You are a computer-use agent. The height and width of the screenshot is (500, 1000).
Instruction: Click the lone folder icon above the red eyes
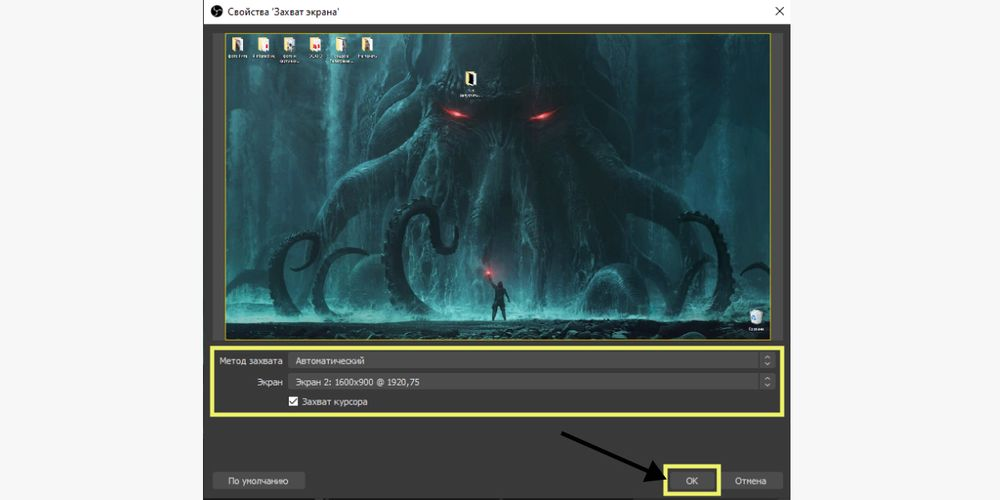471,78
